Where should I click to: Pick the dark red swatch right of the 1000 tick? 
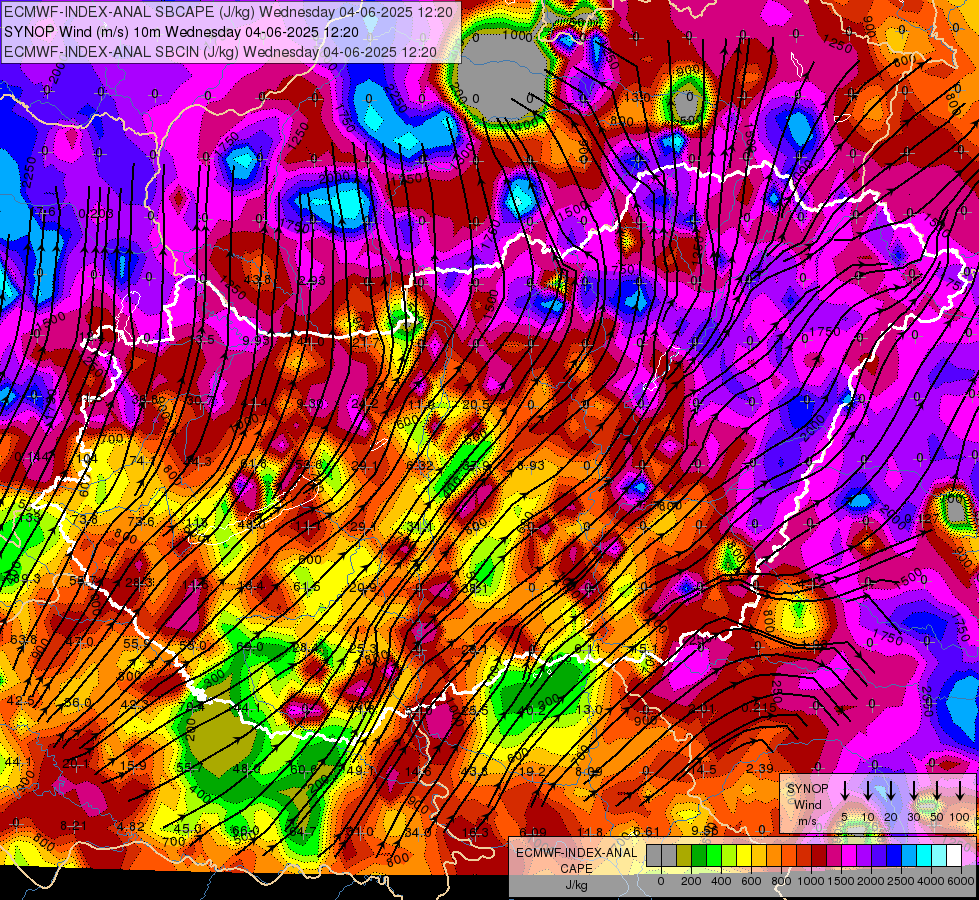[x=819, y=855]
